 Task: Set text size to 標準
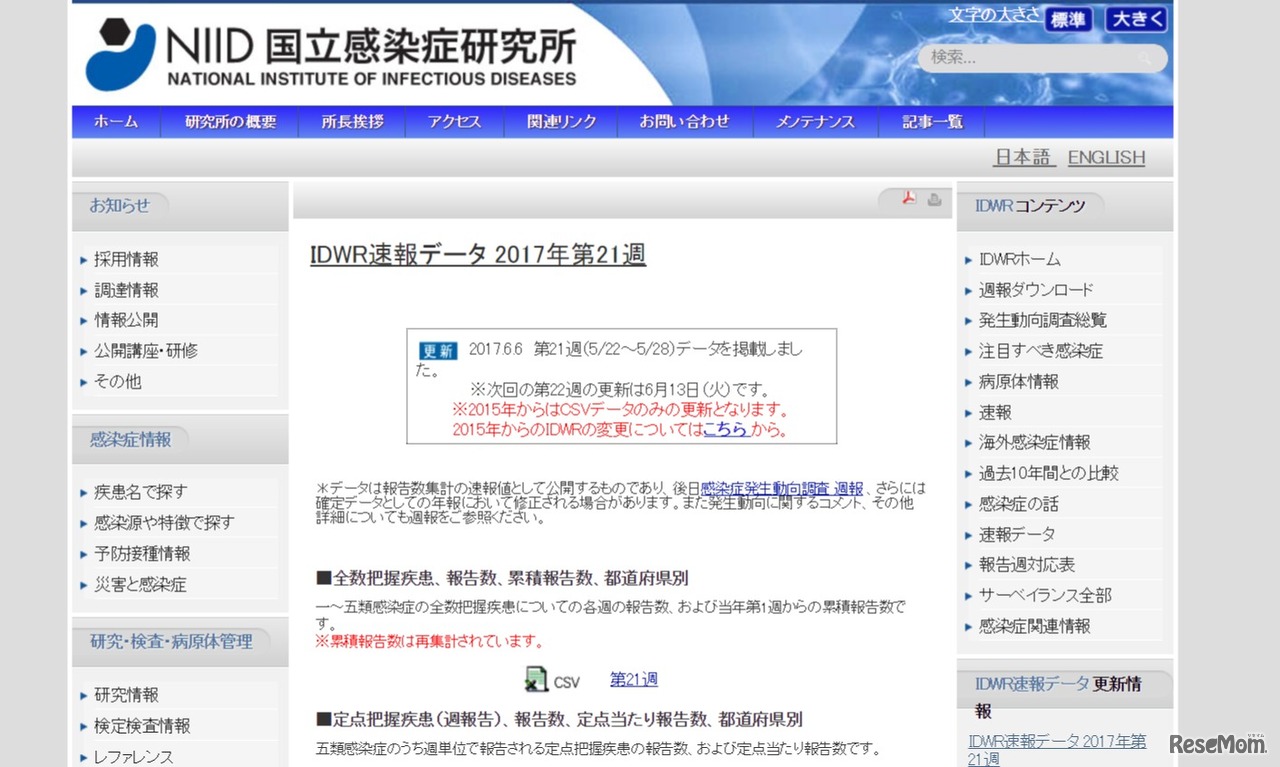[x=1068, y=19]
